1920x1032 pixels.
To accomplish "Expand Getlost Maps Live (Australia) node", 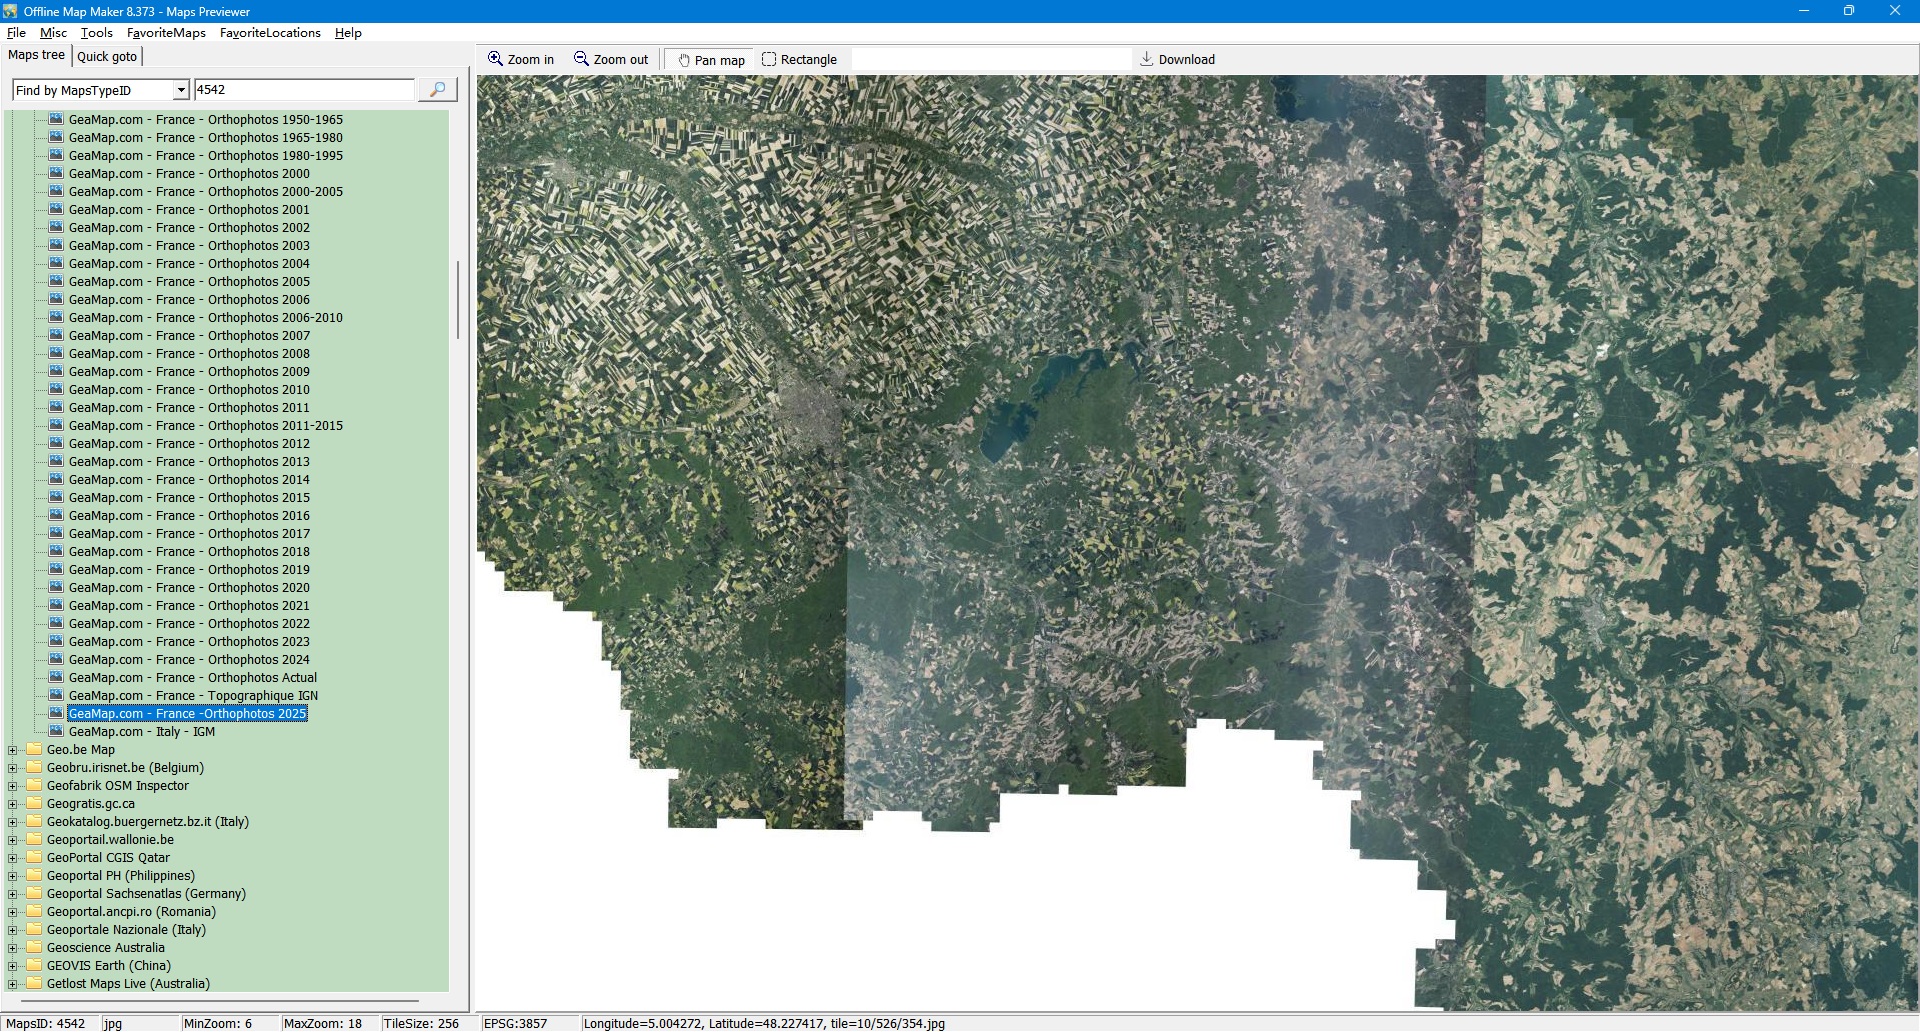I will pos(13,984).
